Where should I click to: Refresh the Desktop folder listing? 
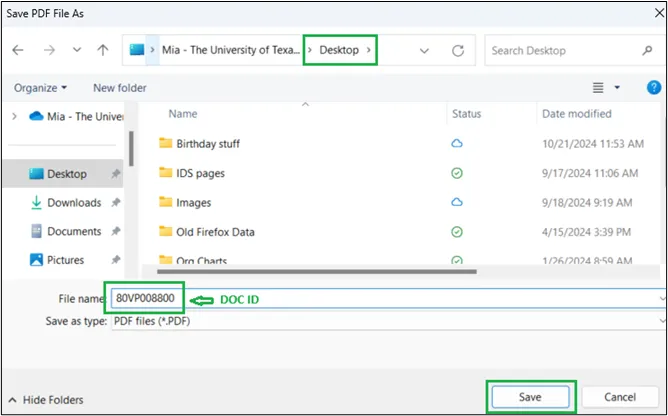458,50
